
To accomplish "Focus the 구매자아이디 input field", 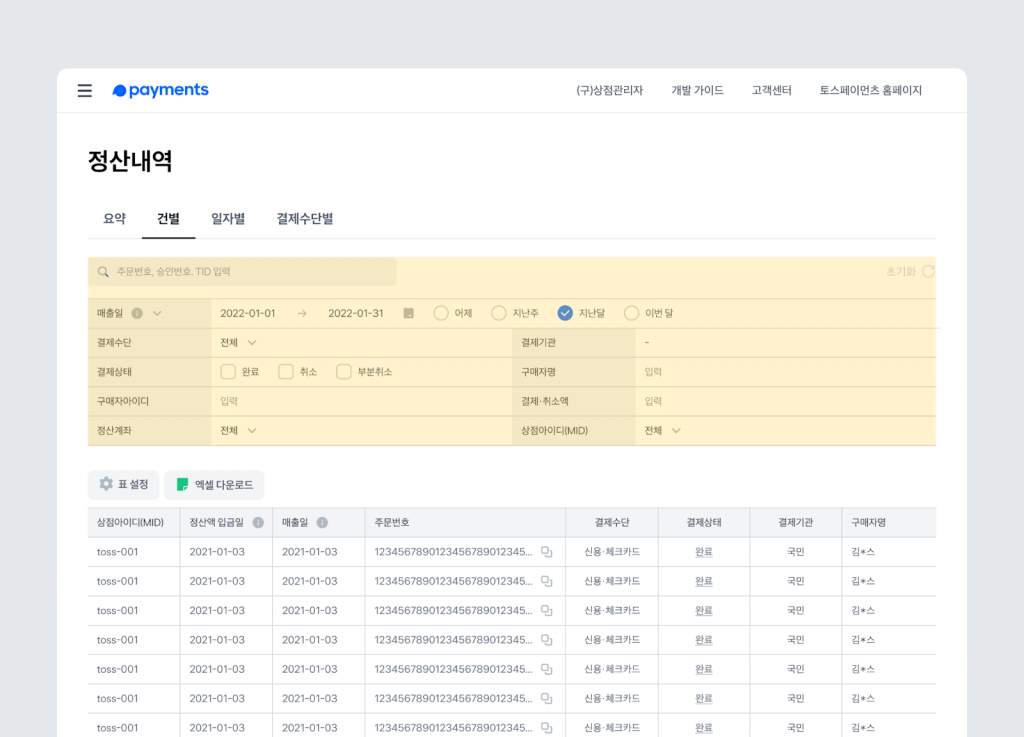I will tap(362, 401).
